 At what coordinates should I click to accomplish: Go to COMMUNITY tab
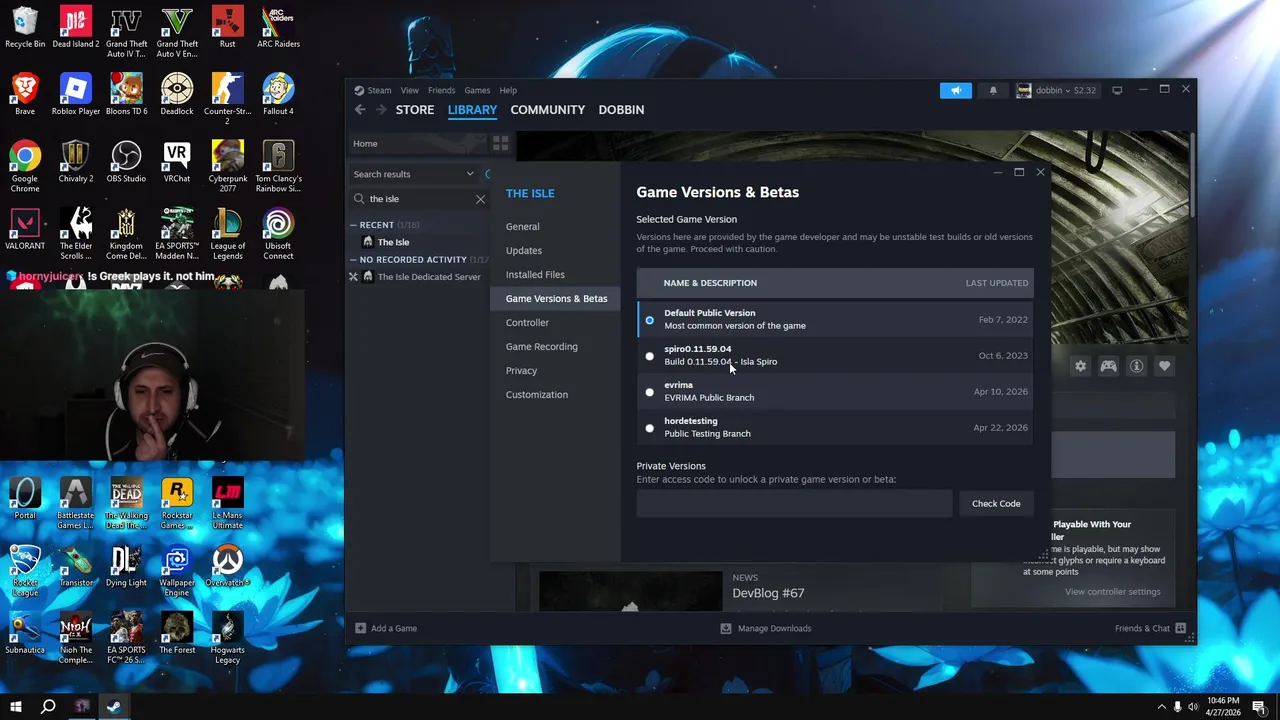pyautogui.click(x=547, y=110)
